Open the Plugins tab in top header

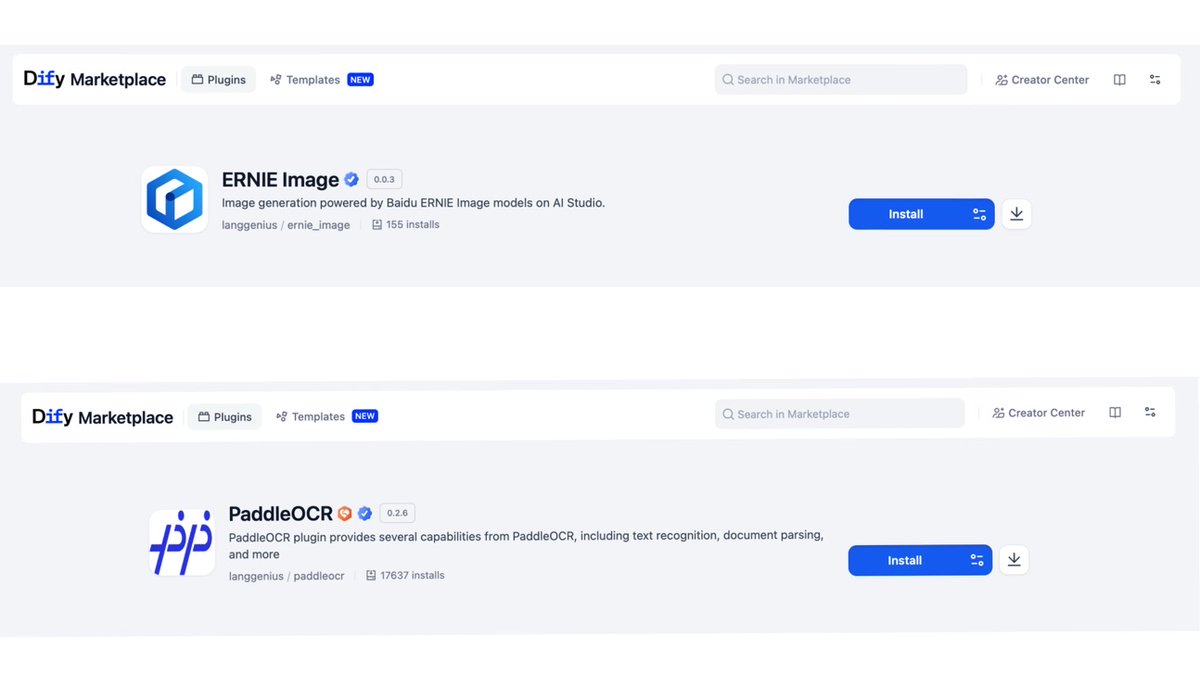tap(218, 79)
